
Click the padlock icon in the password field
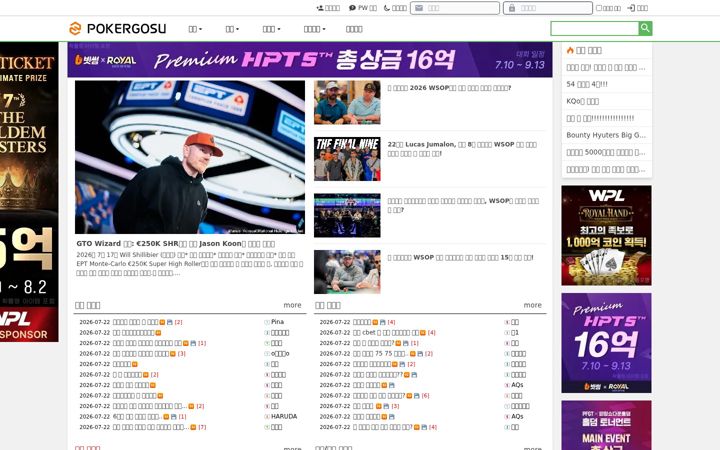[x=512, y=8]
